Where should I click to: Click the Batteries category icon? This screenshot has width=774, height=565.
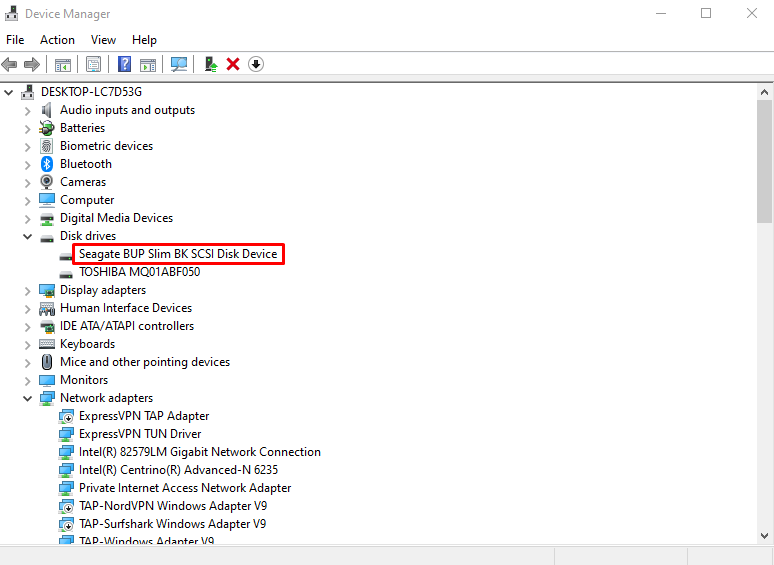pyautogui.click(x=47, y=128)
